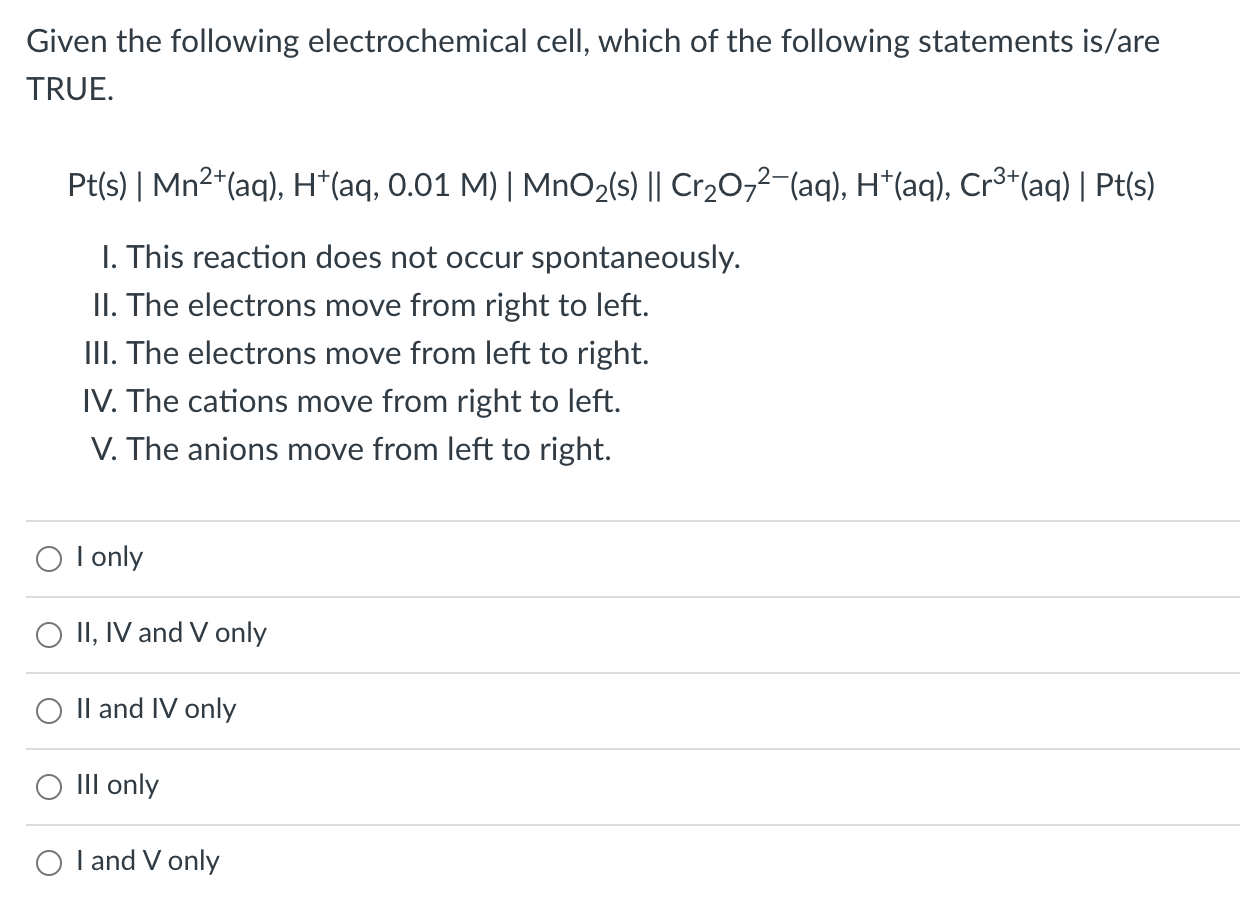Click statement III electrons left to right
1256x910 pixels.
(x=366, y=354)
